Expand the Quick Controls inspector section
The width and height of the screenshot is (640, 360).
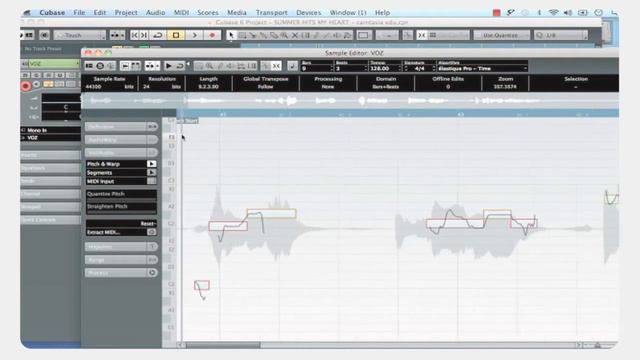(50, 220)
